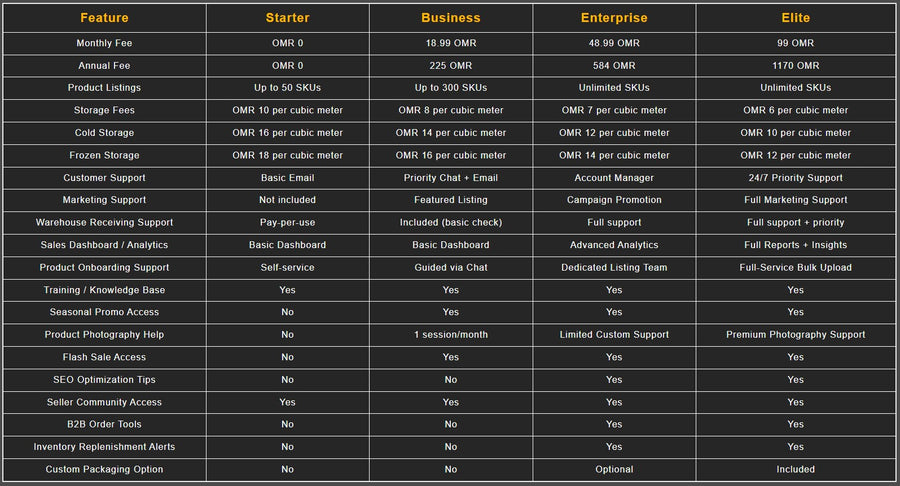Select the Business plan header

(x=451, y=18)
